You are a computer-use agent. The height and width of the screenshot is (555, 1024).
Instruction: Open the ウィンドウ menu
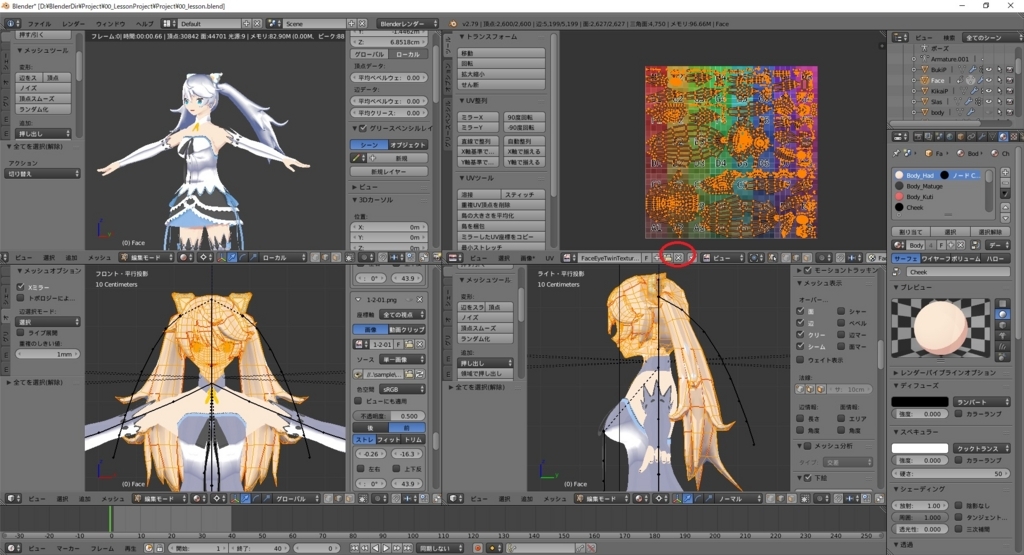click(110, 24)
